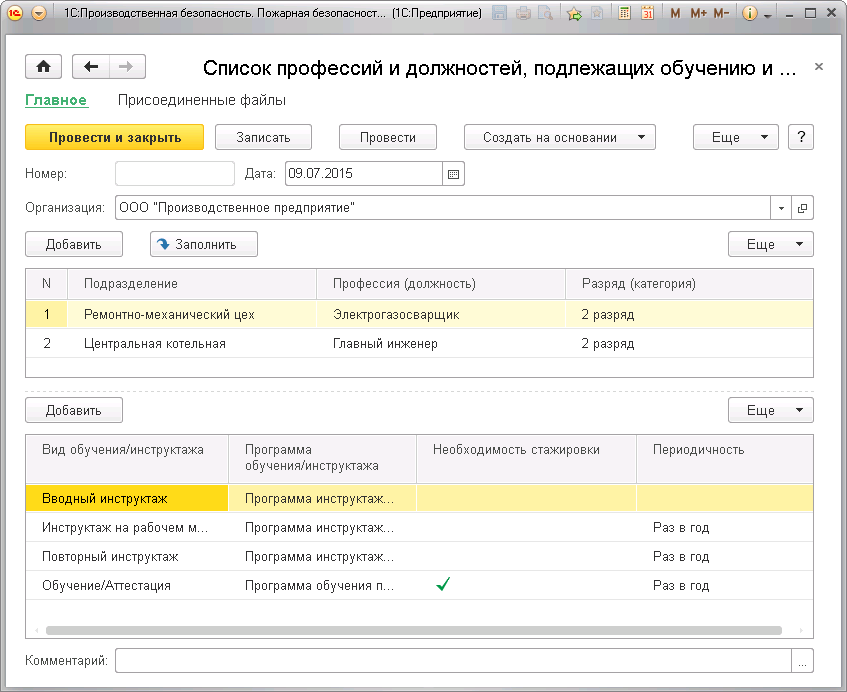Open the organization record icon
The height and width of the screenshot is (692, 847).
click(803, 208)
